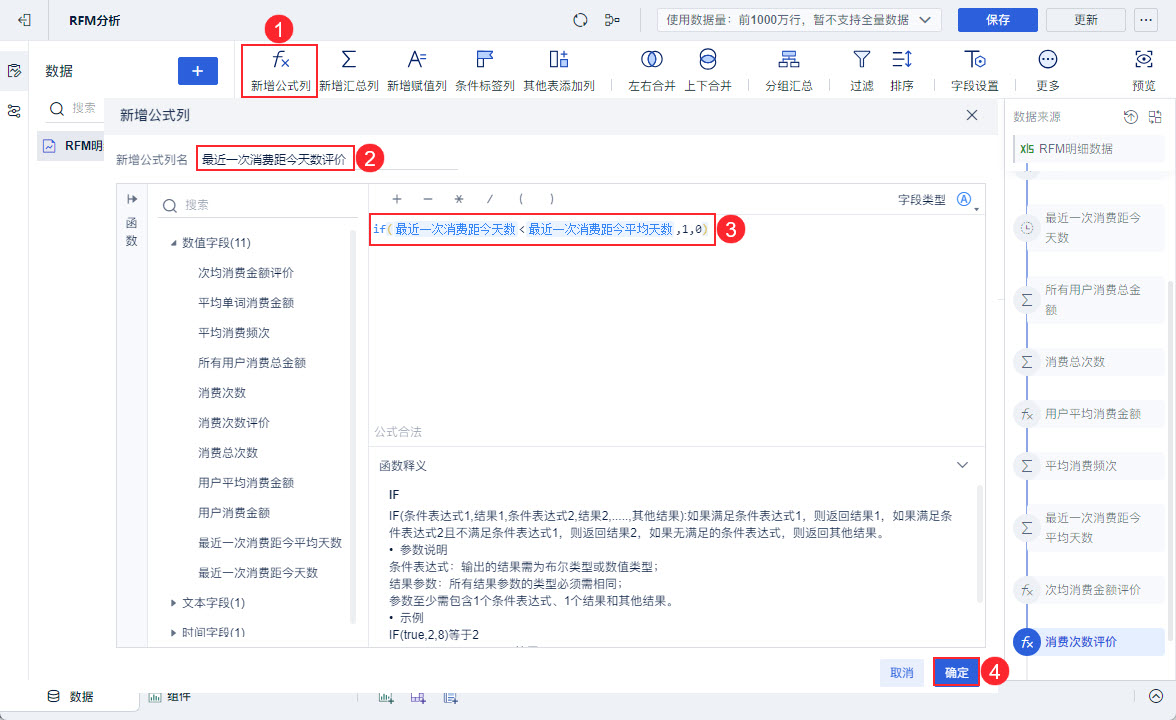The height and width of the screenshot is (720, 1176).
Task: Click the back exit icon top-left
Action: [x=25, y=20]
